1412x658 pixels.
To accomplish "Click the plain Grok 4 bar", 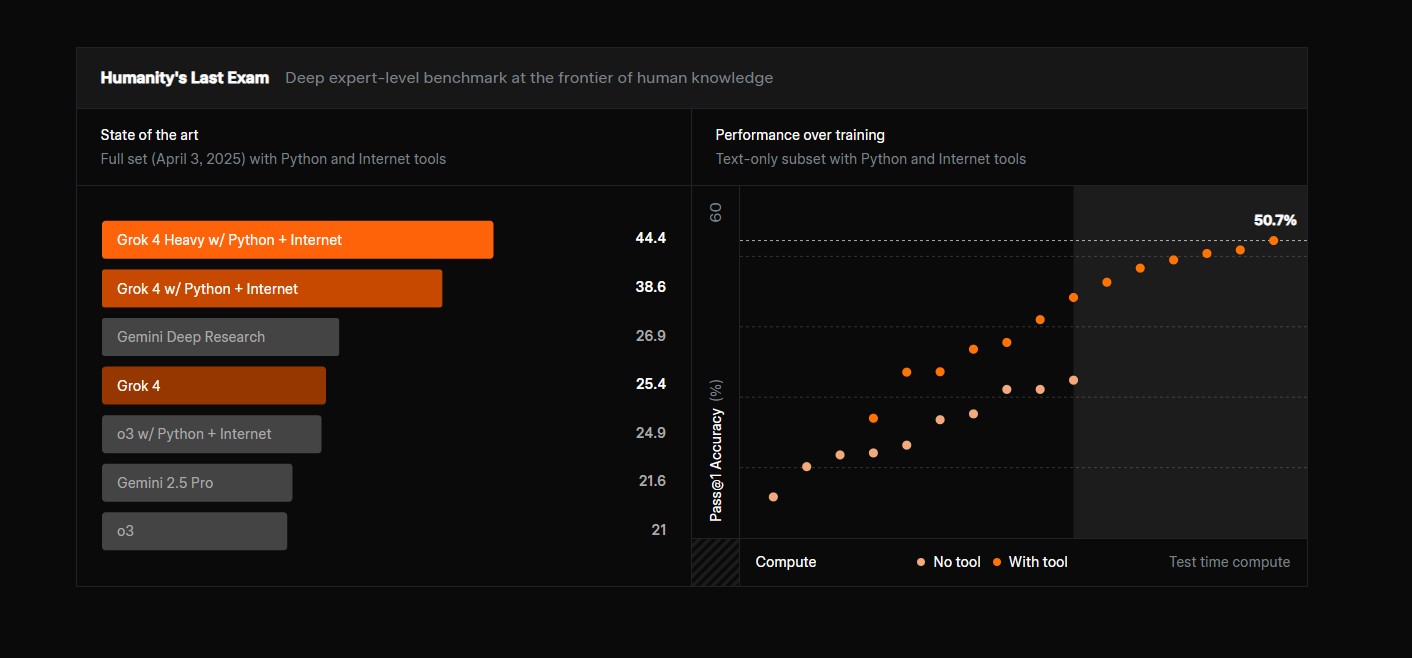I will [x=213, y=386].
